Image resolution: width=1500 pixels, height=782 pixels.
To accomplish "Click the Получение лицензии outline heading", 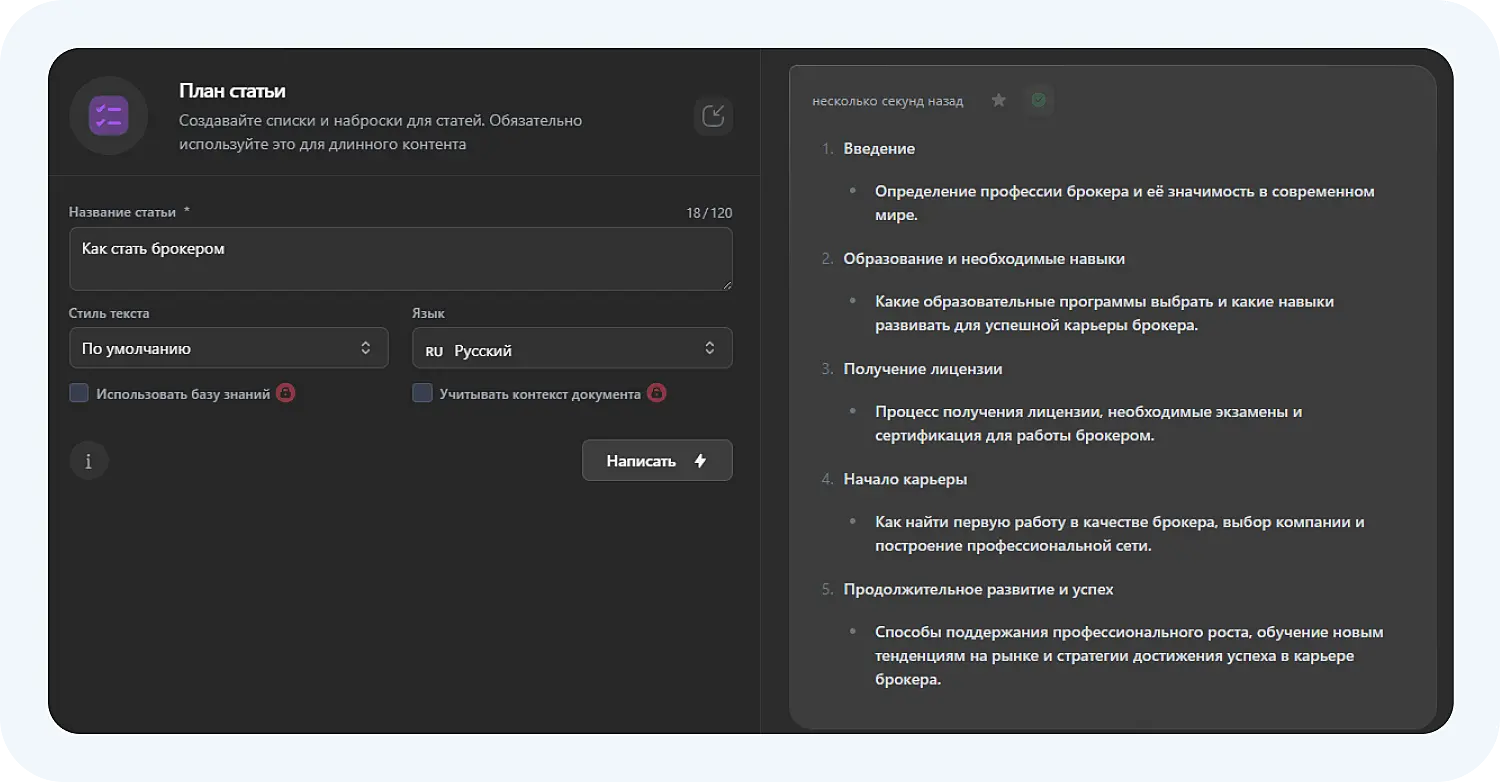I will (x=922, y=369).
